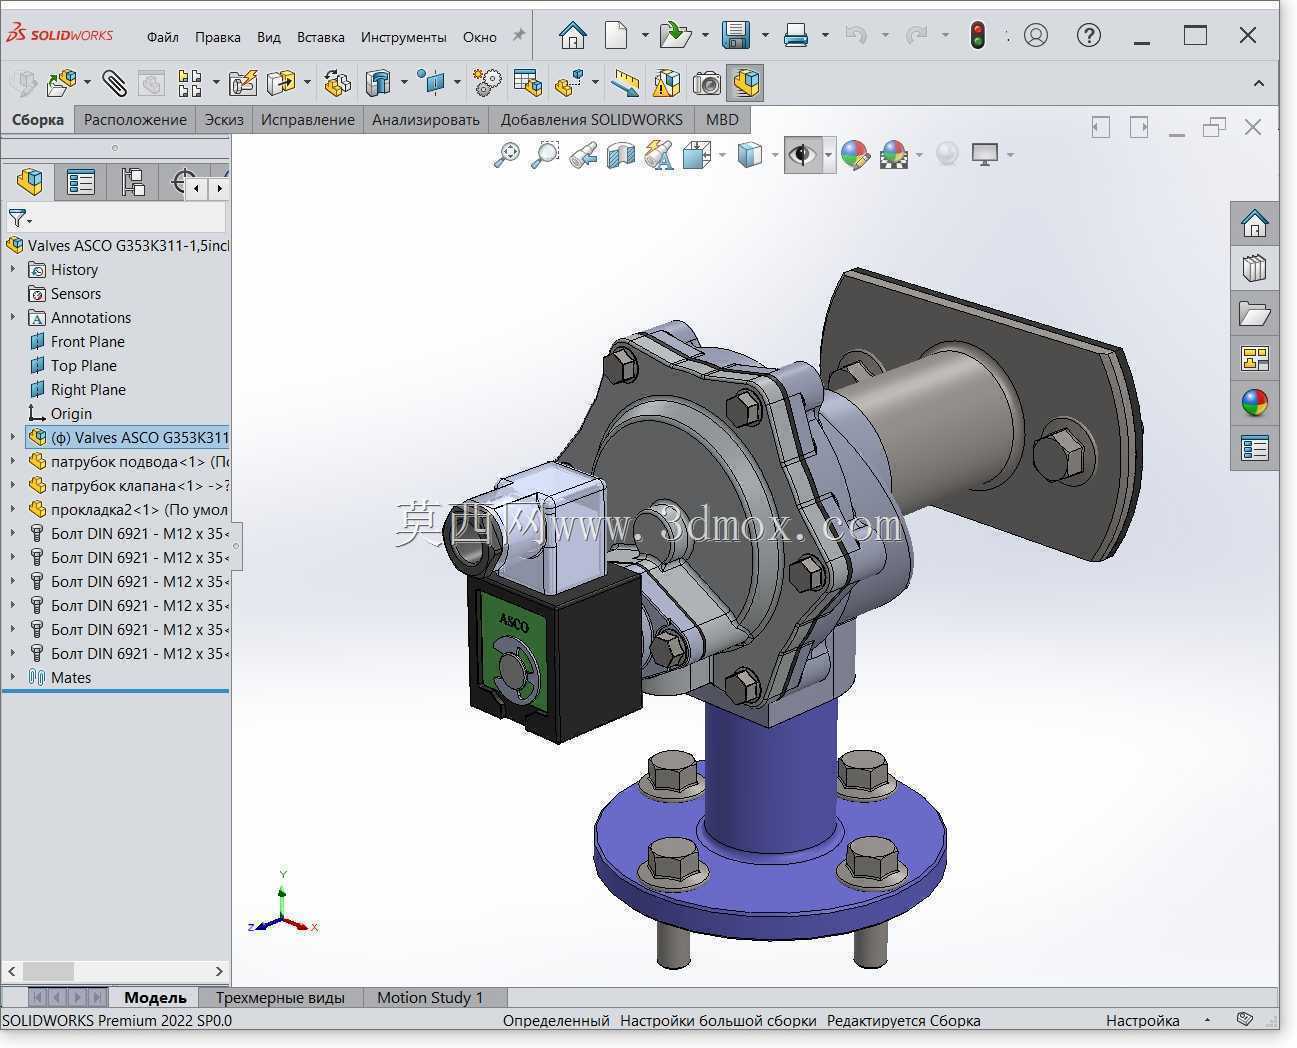This screenshot has height=1048, width=1297.
Task: Open the View Orientation dropdown arrow
Action: [722, 155]
